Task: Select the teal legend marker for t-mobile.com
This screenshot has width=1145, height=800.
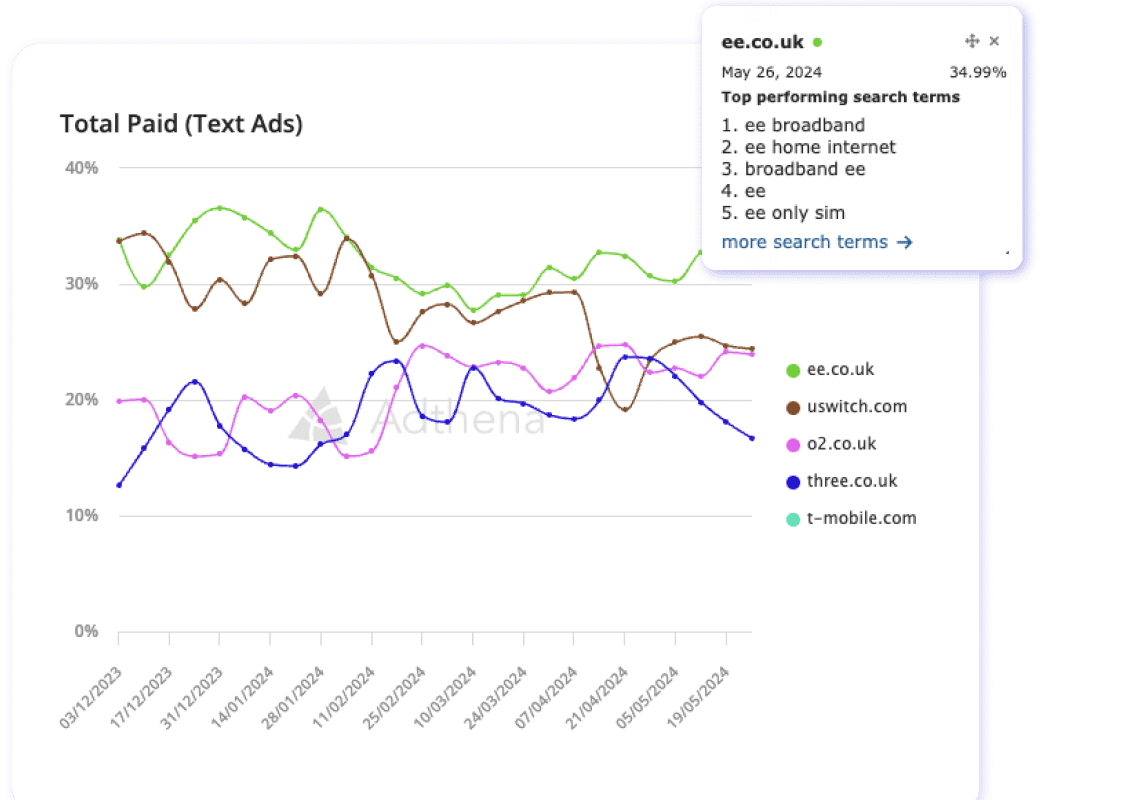Action: tap(795, 518)
